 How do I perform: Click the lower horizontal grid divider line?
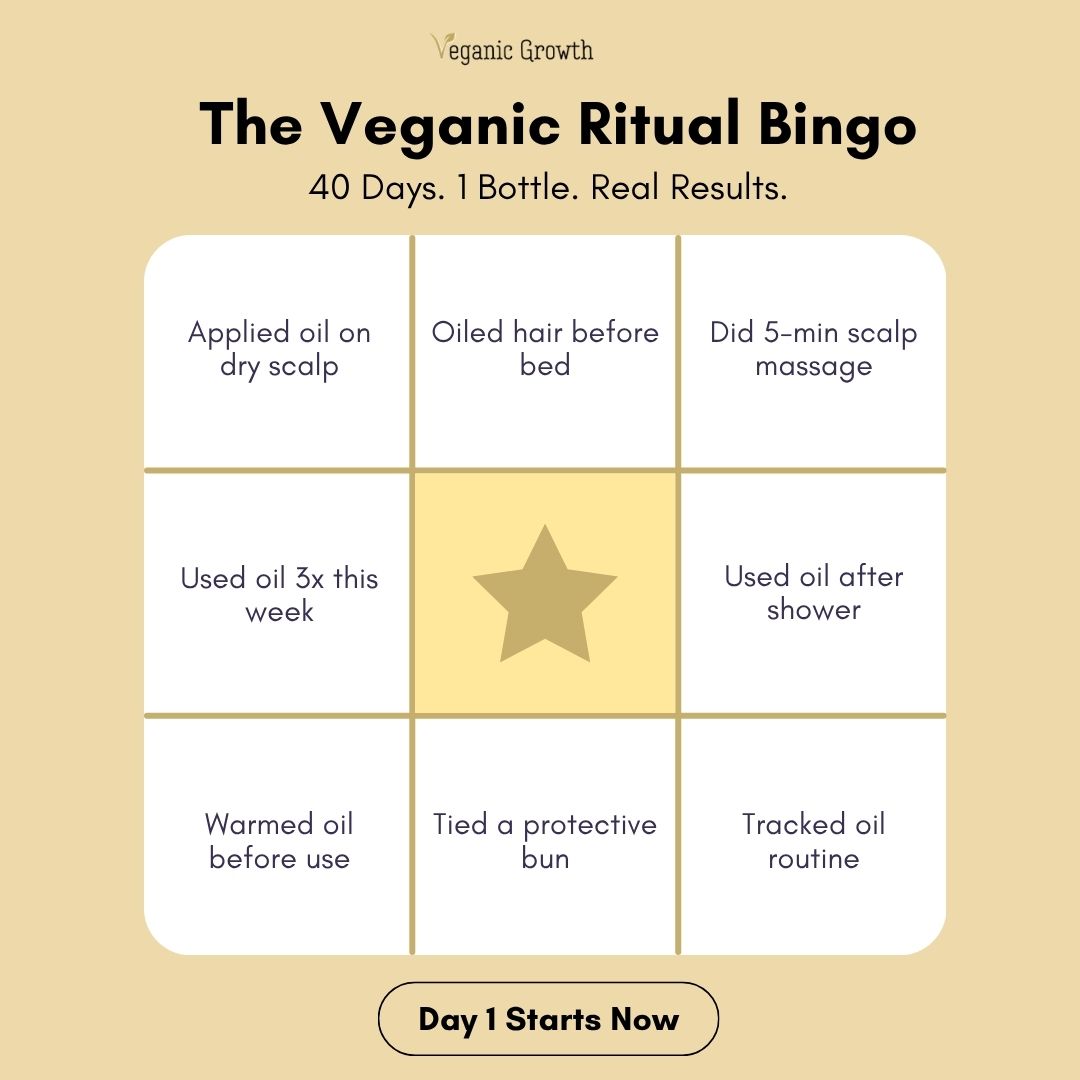pos(545,716)
